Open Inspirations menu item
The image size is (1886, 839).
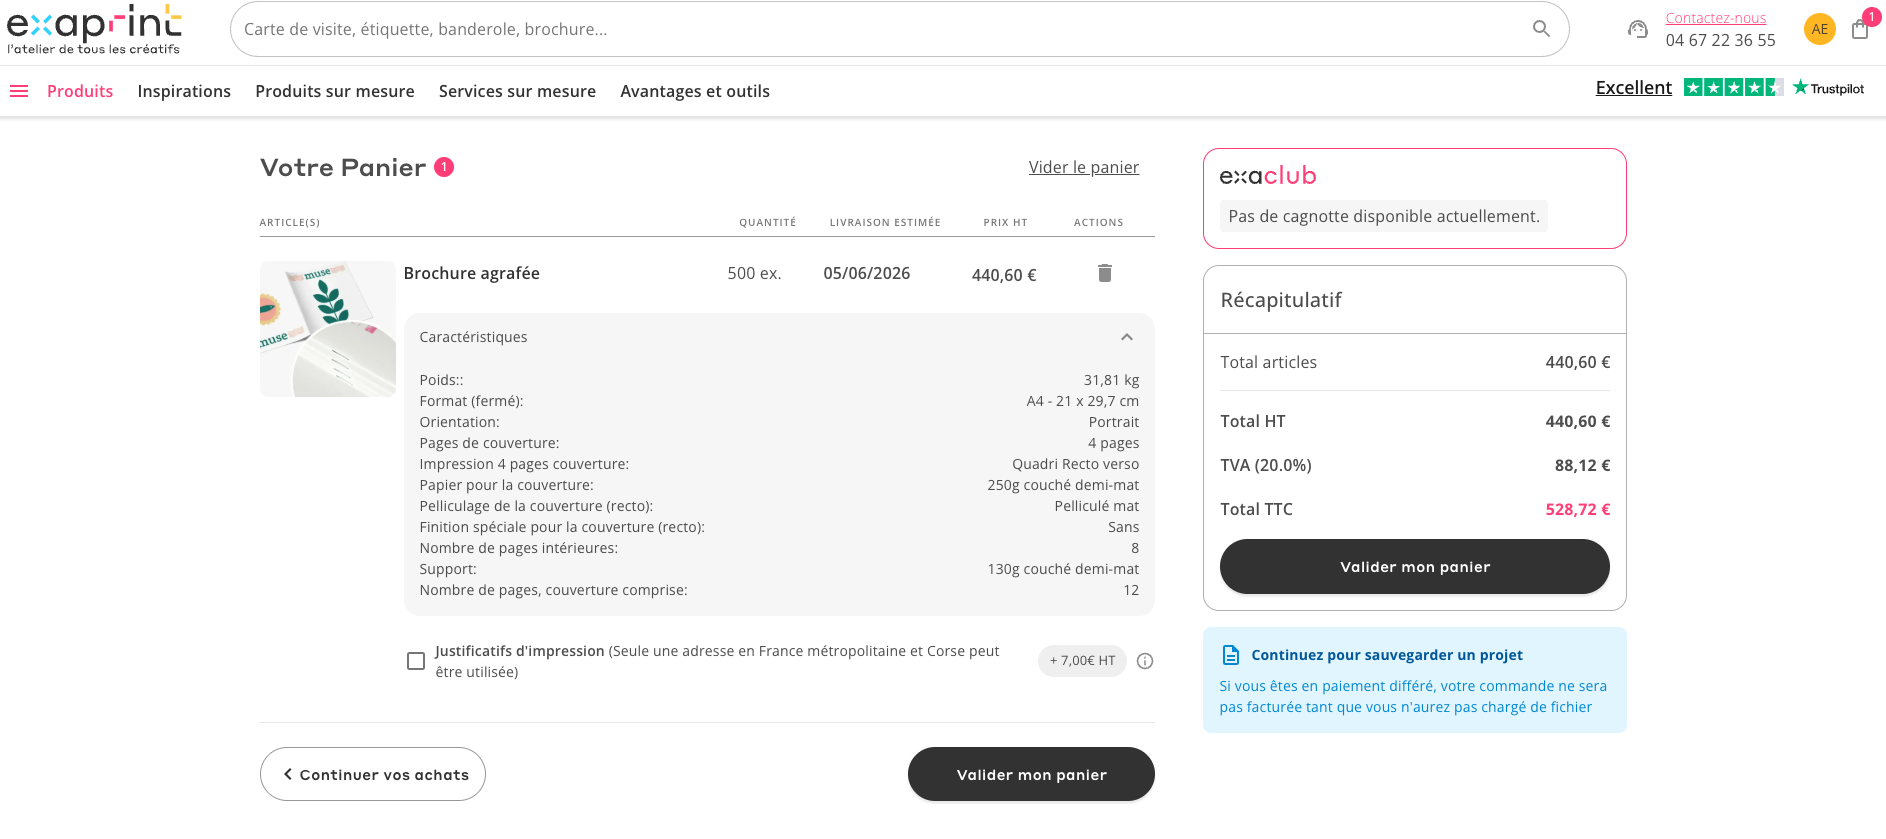point(184,91)
